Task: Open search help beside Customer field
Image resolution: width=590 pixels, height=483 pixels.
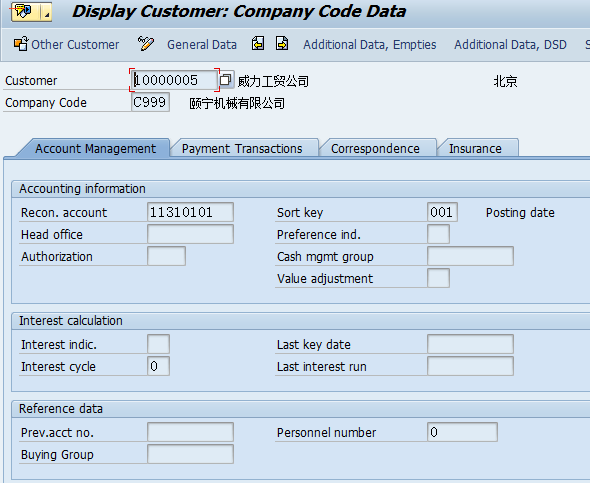Action: coord(226,80)
